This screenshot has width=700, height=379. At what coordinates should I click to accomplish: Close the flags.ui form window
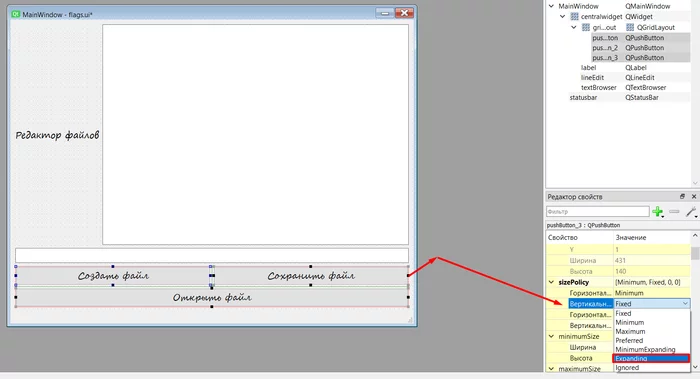[x=404, y=13]
